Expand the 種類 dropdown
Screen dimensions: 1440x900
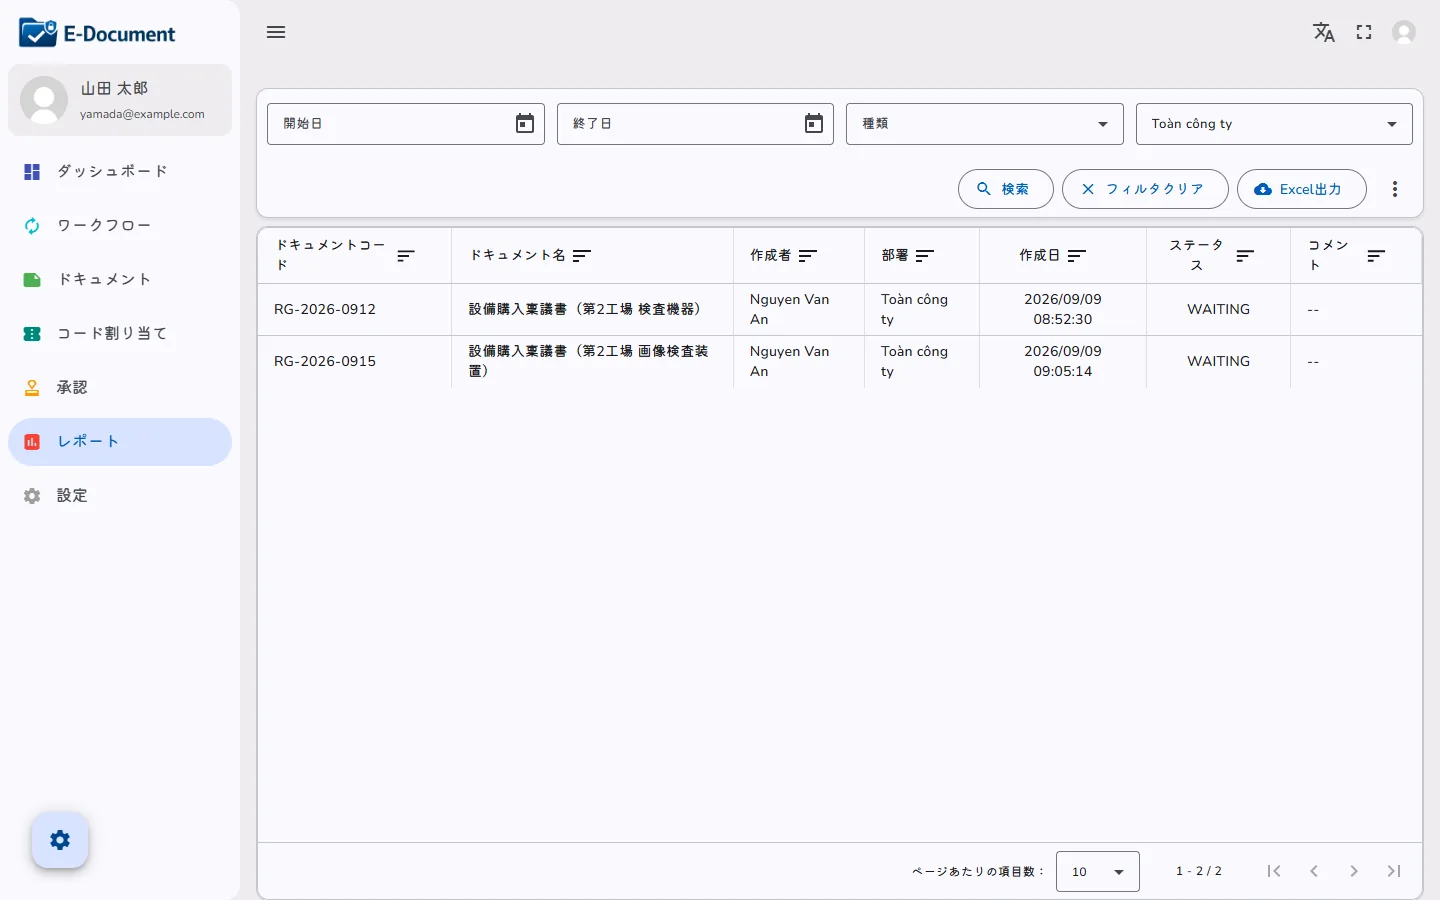tap(985, 124)
